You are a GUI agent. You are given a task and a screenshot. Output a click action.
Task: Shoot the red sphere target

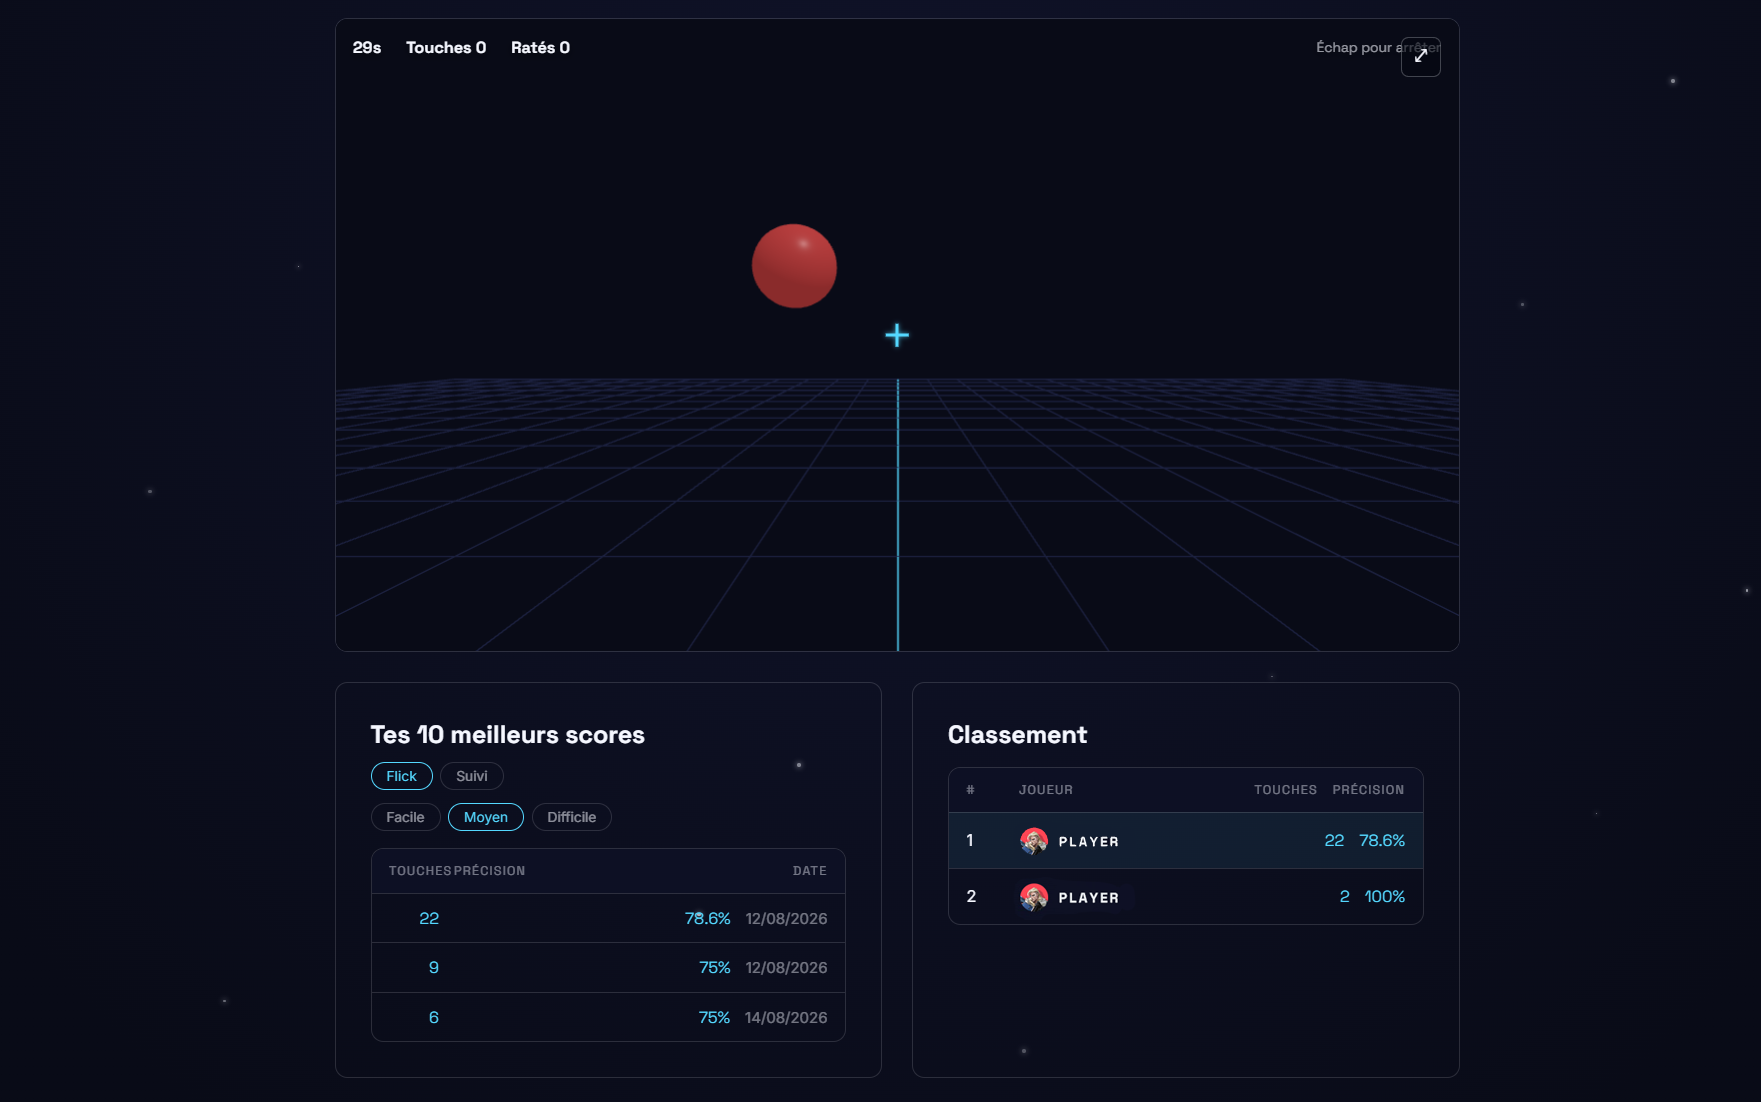[x=794, y=266]
